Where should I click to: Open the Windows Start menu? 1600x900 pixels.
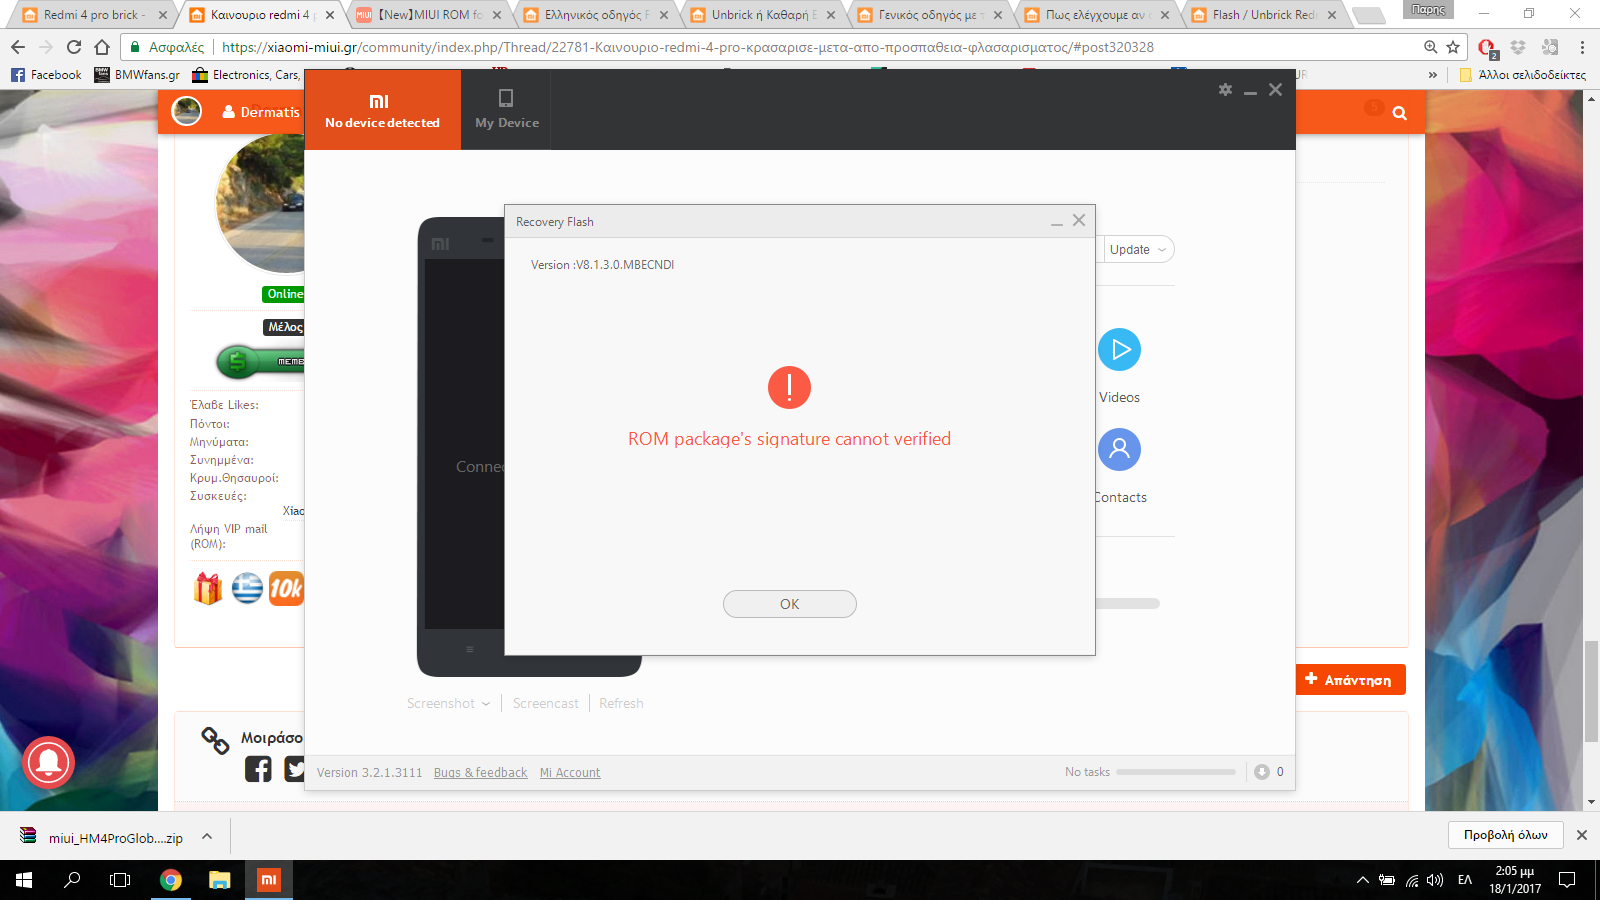click(x=24, y=880)
